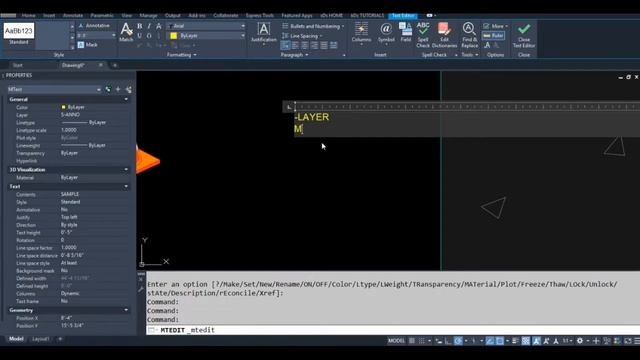The height and width of the screenshot is (360, 640).
Task: Click the Default paragraph alignment icon
Action: coord(286,45)
